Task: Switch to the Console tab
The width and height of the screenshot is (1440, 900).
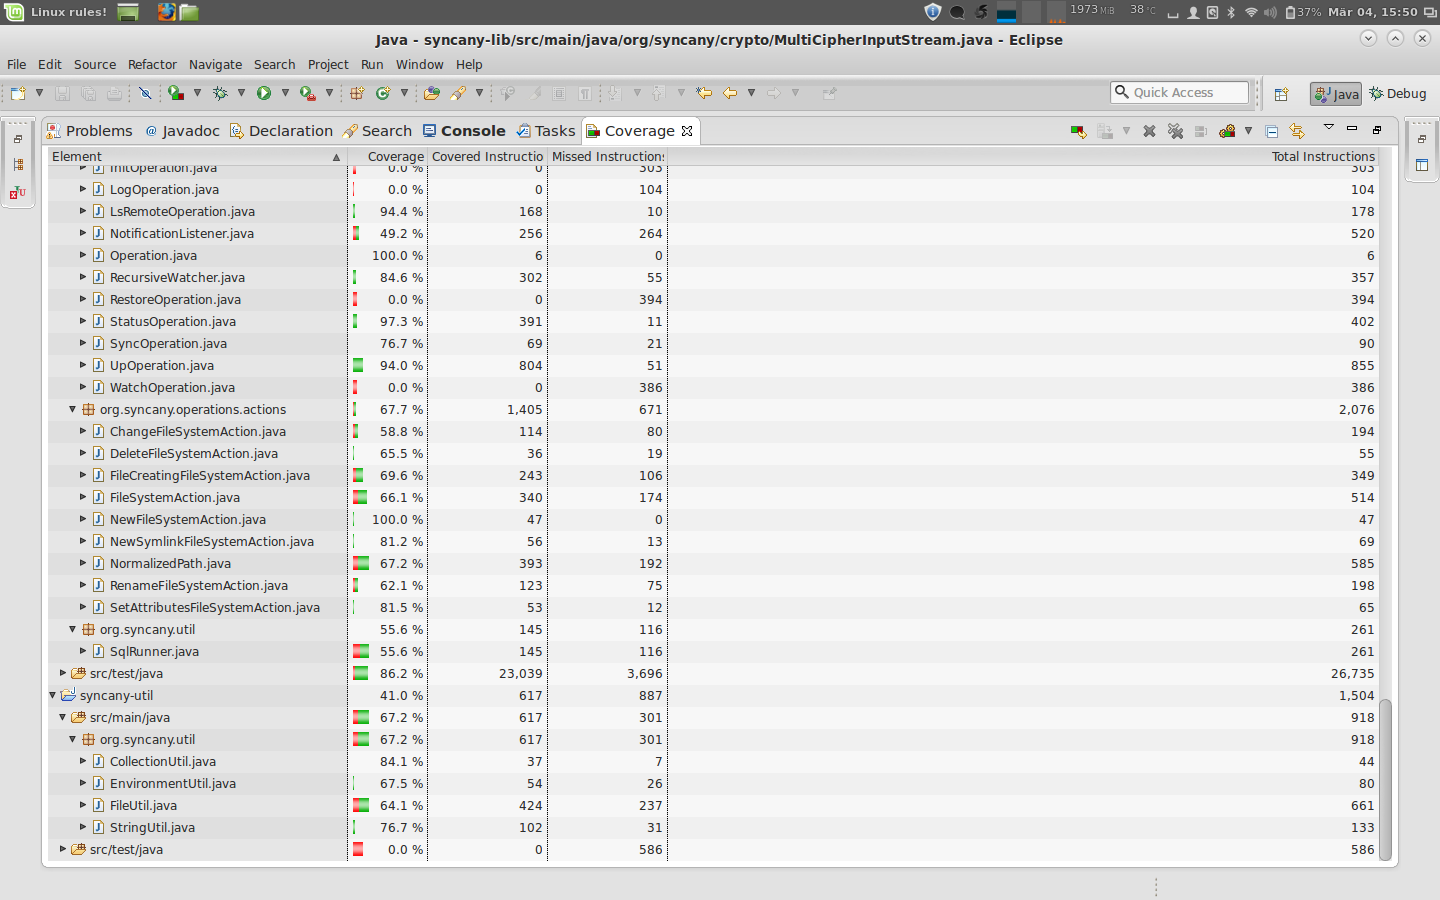Action: point(464,131)
